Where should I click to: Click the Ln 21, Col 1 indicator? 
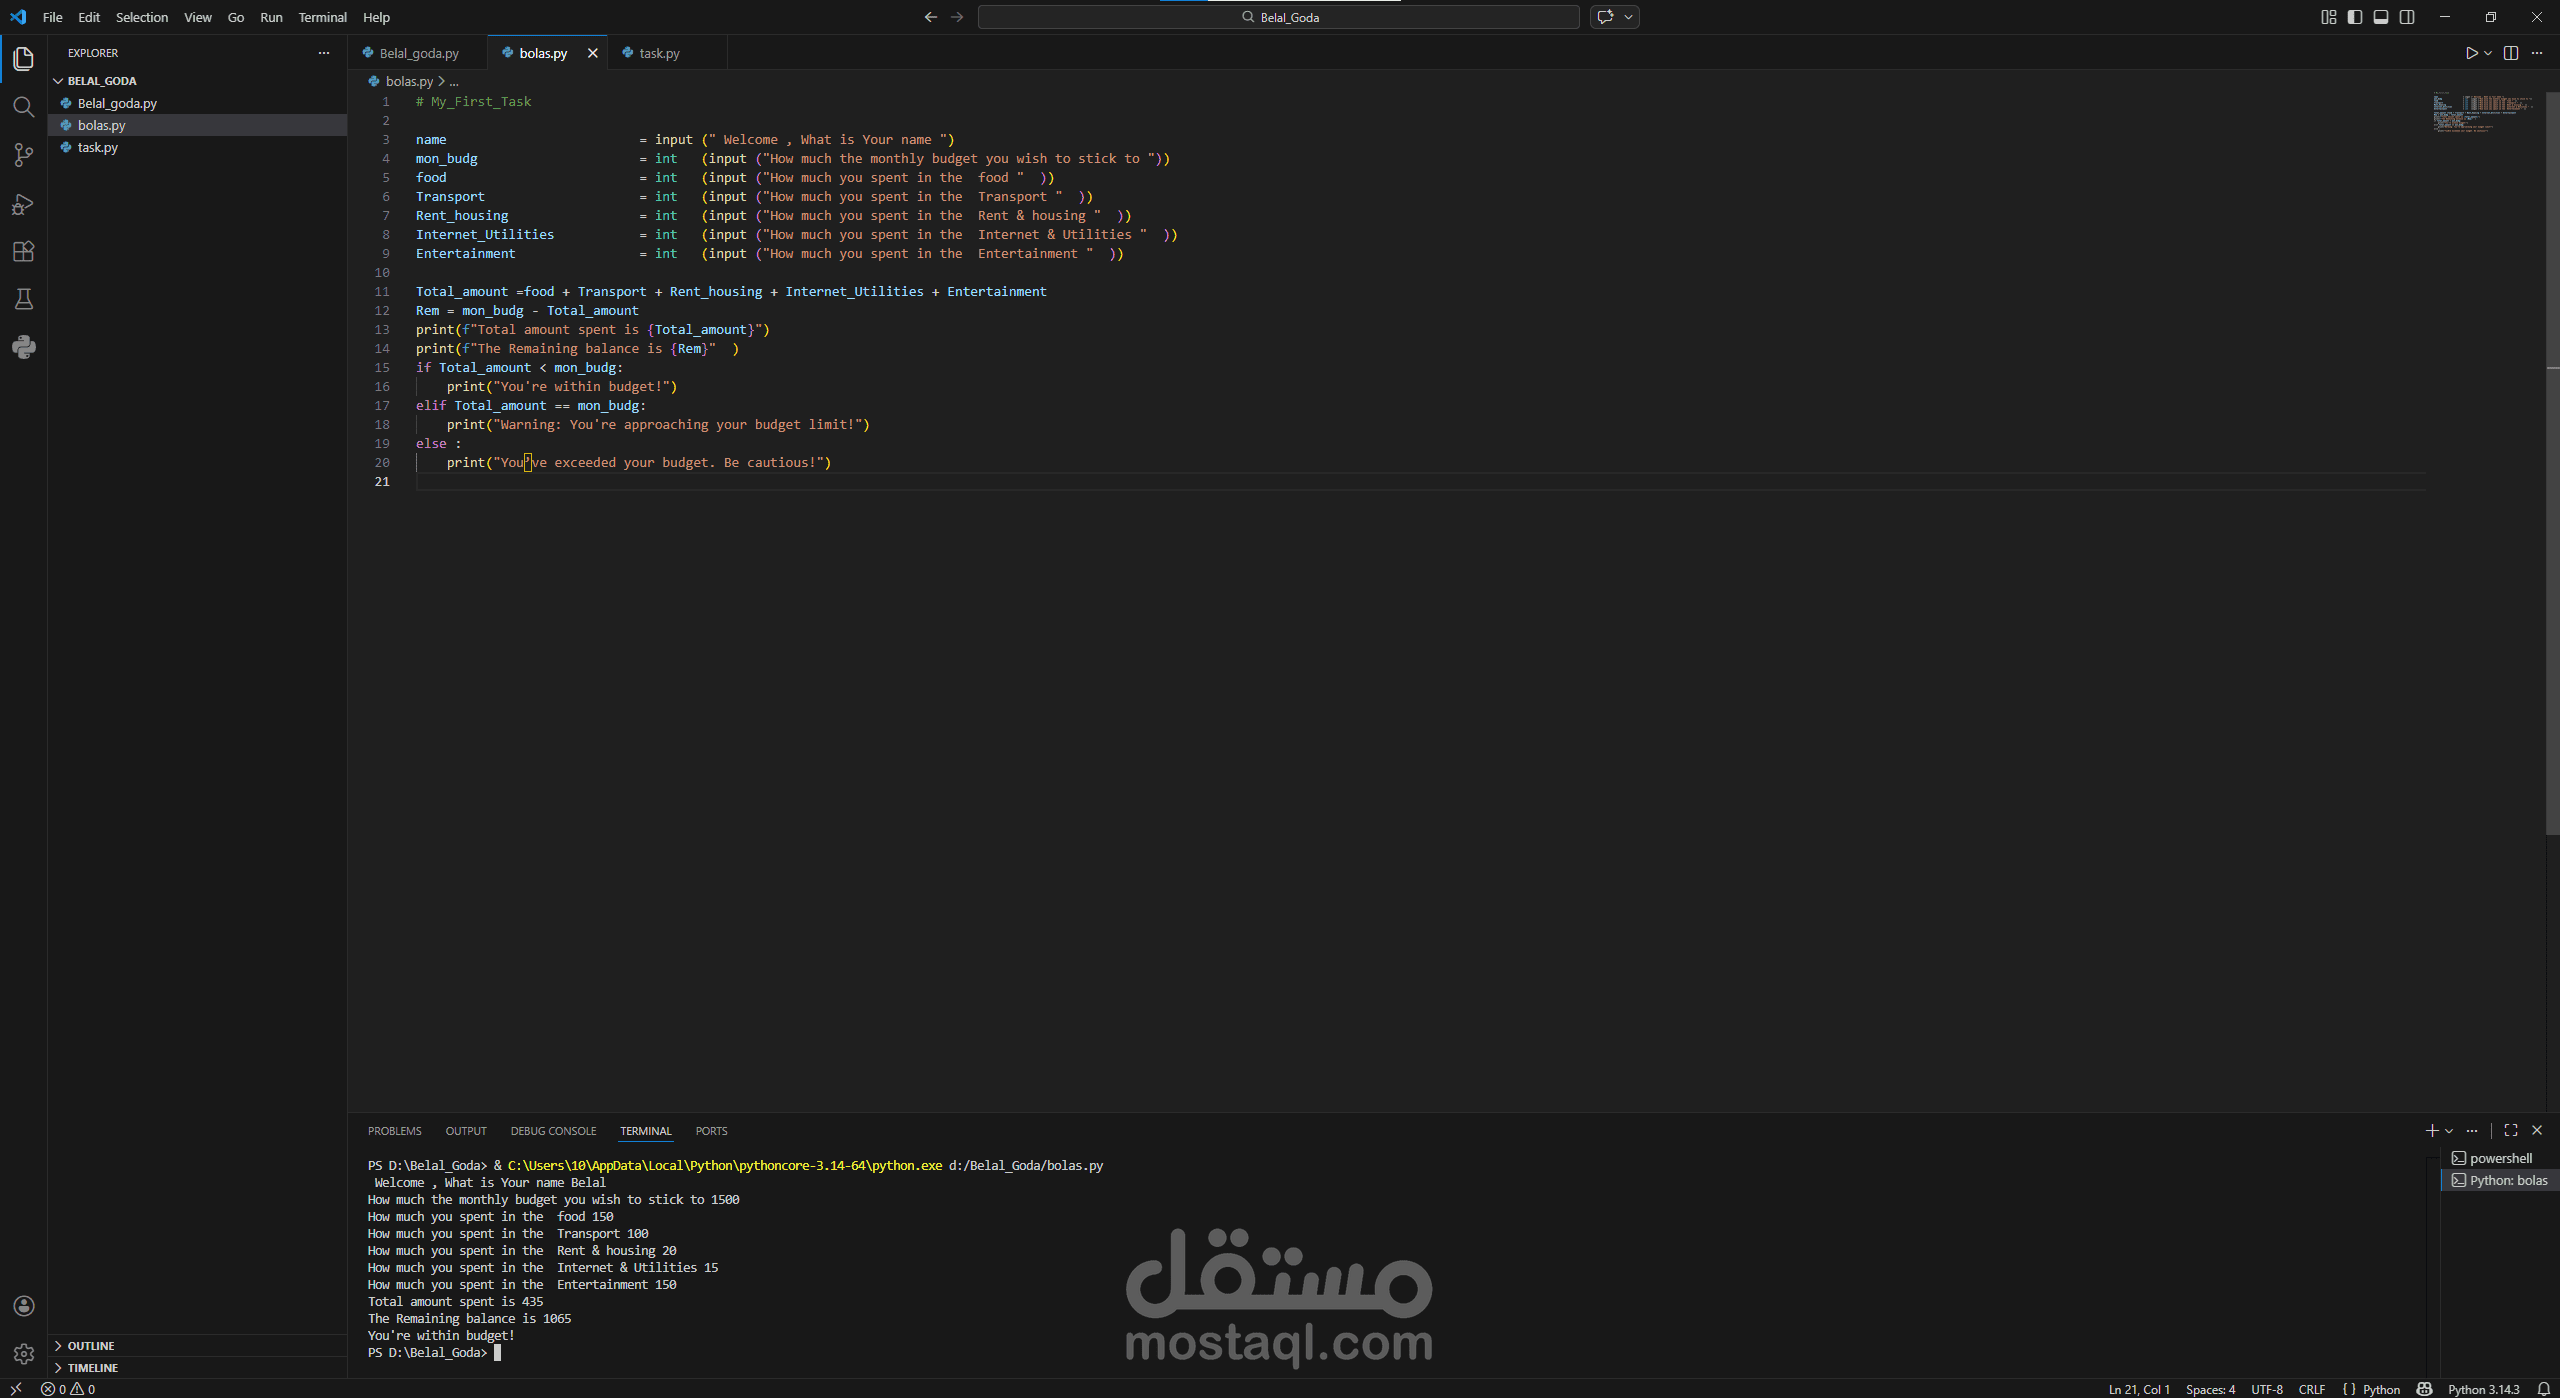click(2138, 1389)
